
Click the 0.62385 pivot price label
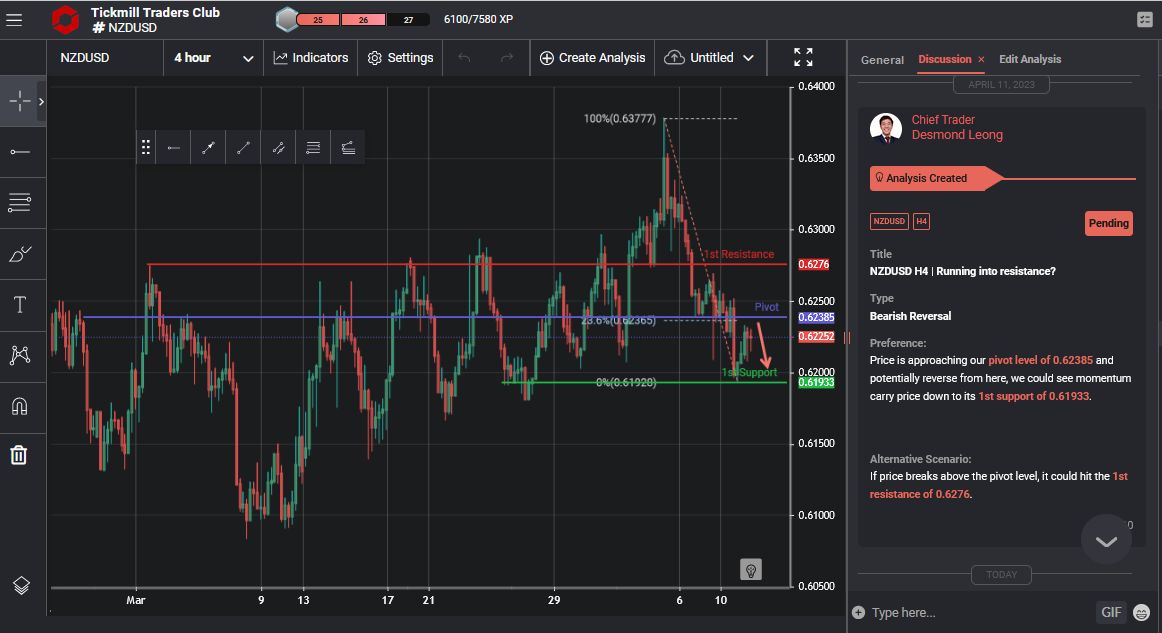pyautogui.click(x=816, y=317)
